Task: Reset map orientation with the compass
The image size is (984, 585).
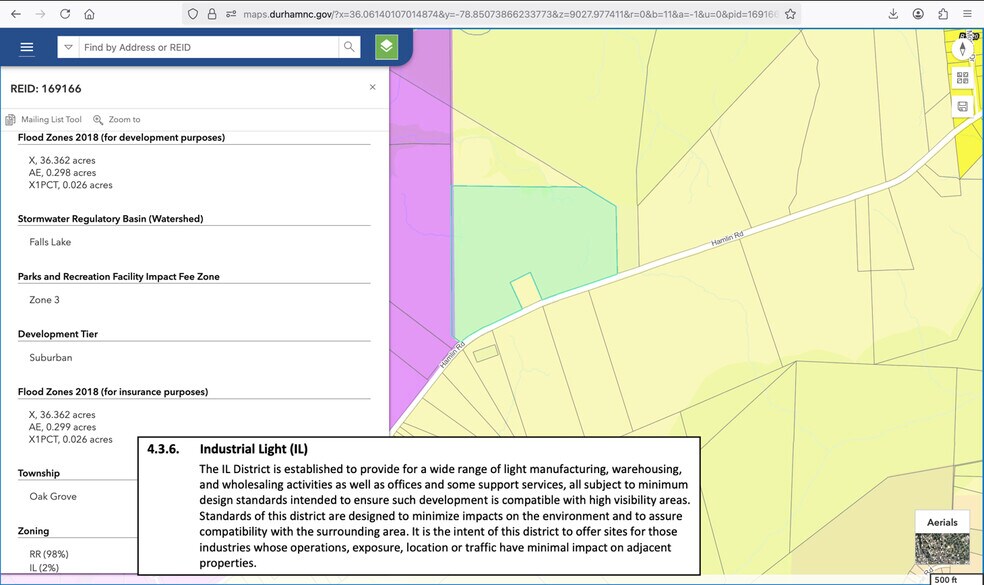Action: click(x=963, y=49)
